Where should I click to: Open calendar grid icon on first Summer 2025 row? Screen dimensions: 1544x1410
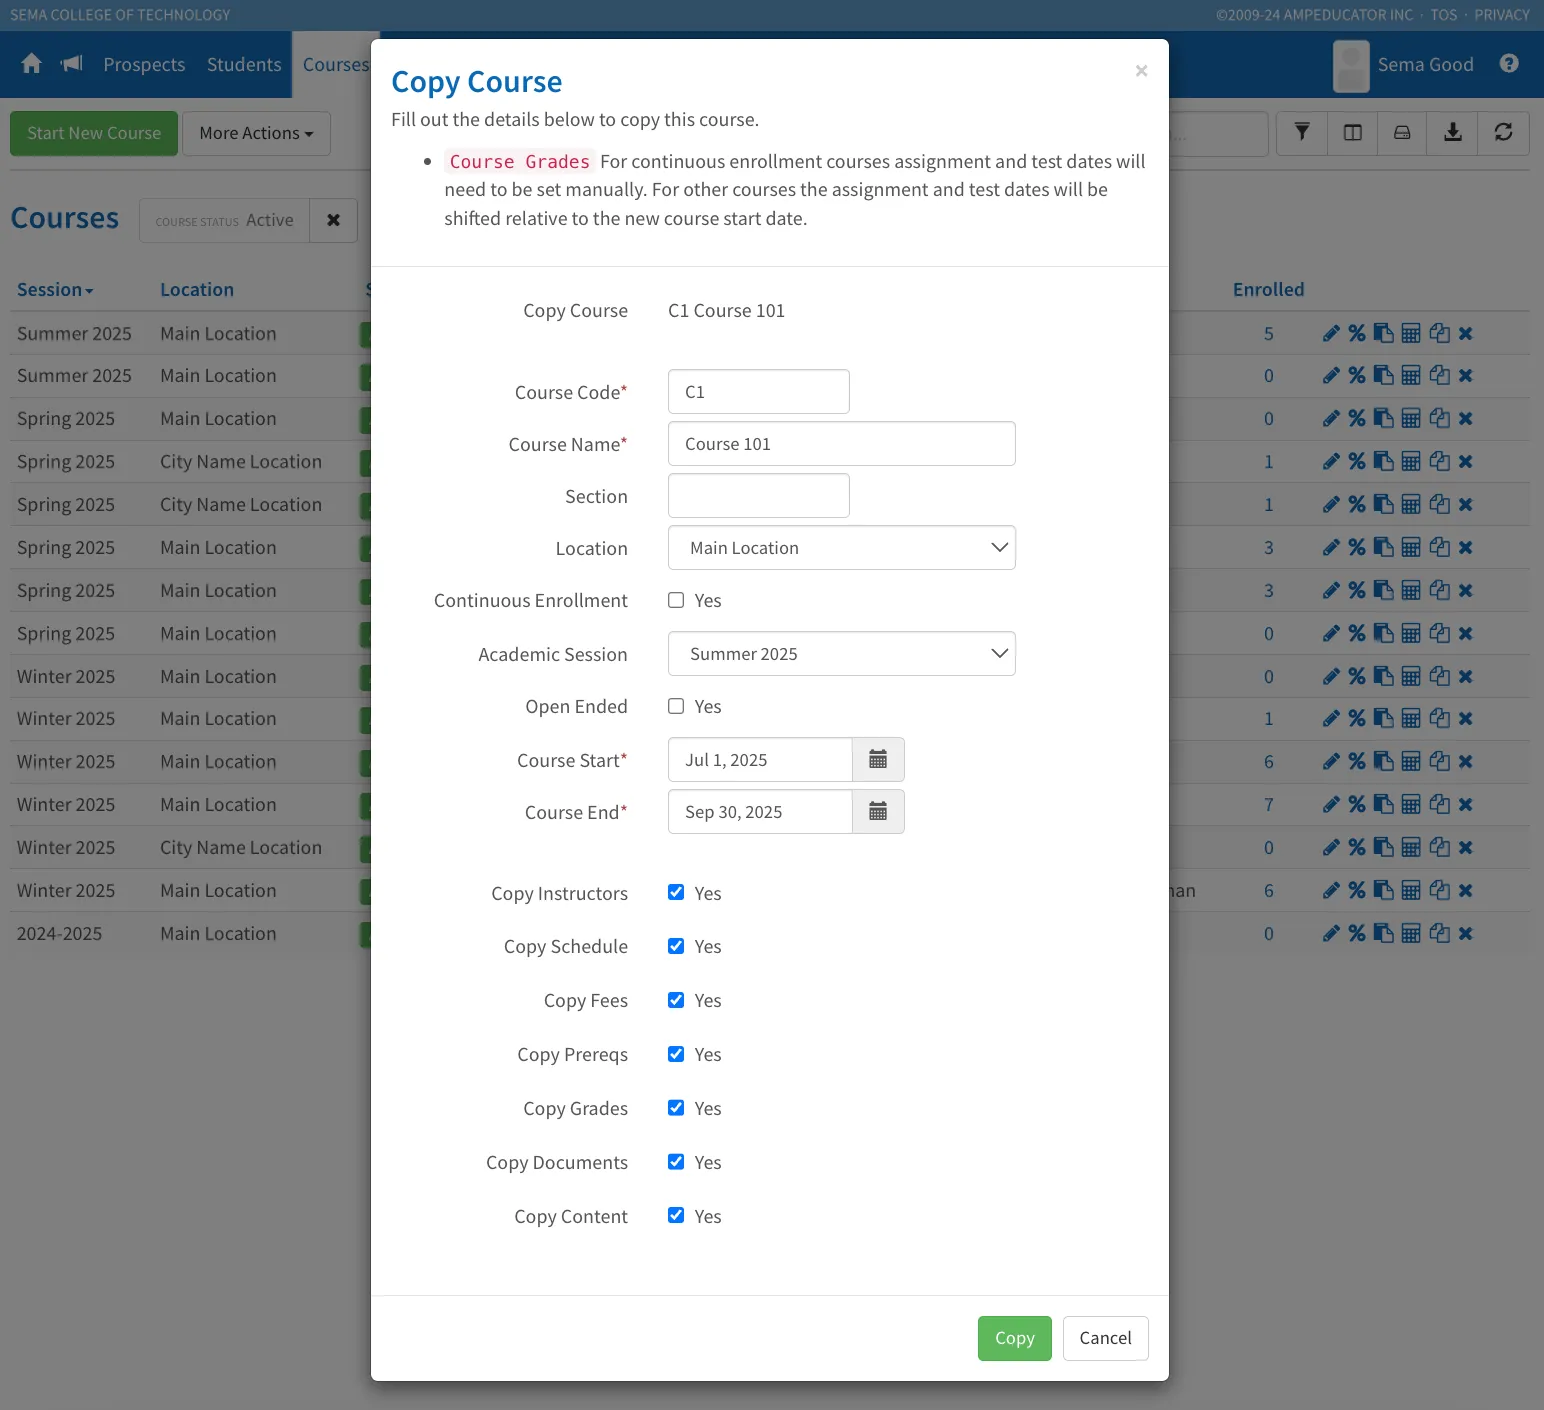point(1411,334)
